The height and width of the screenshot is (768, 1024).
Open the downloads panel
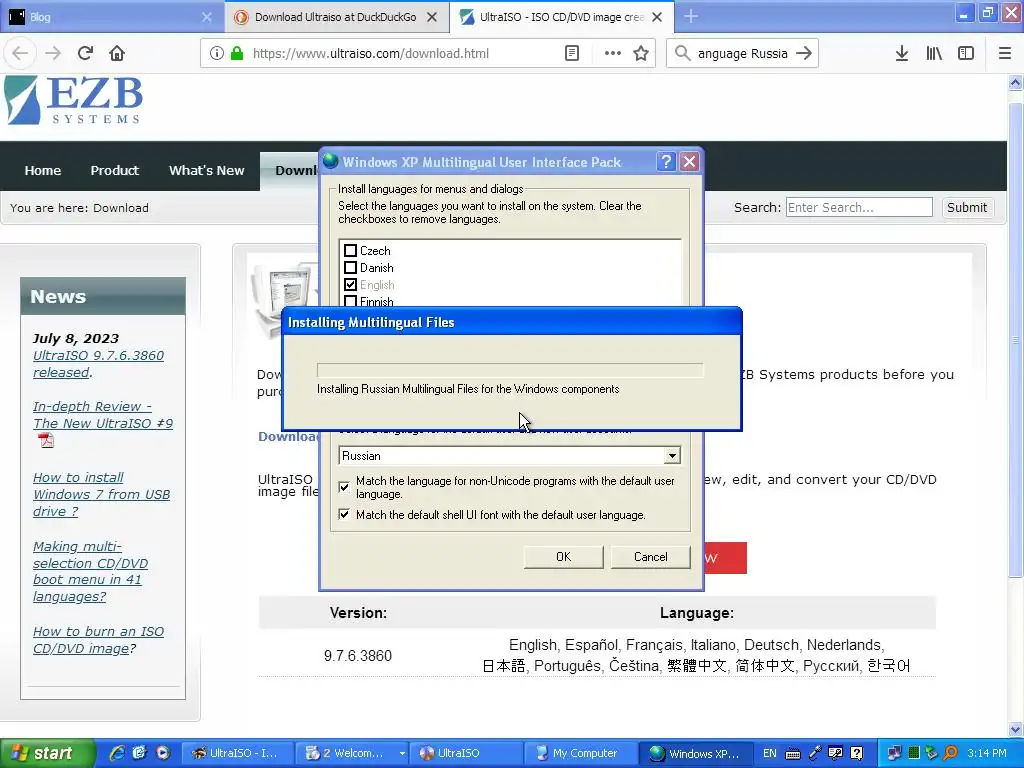coord(902,54)
